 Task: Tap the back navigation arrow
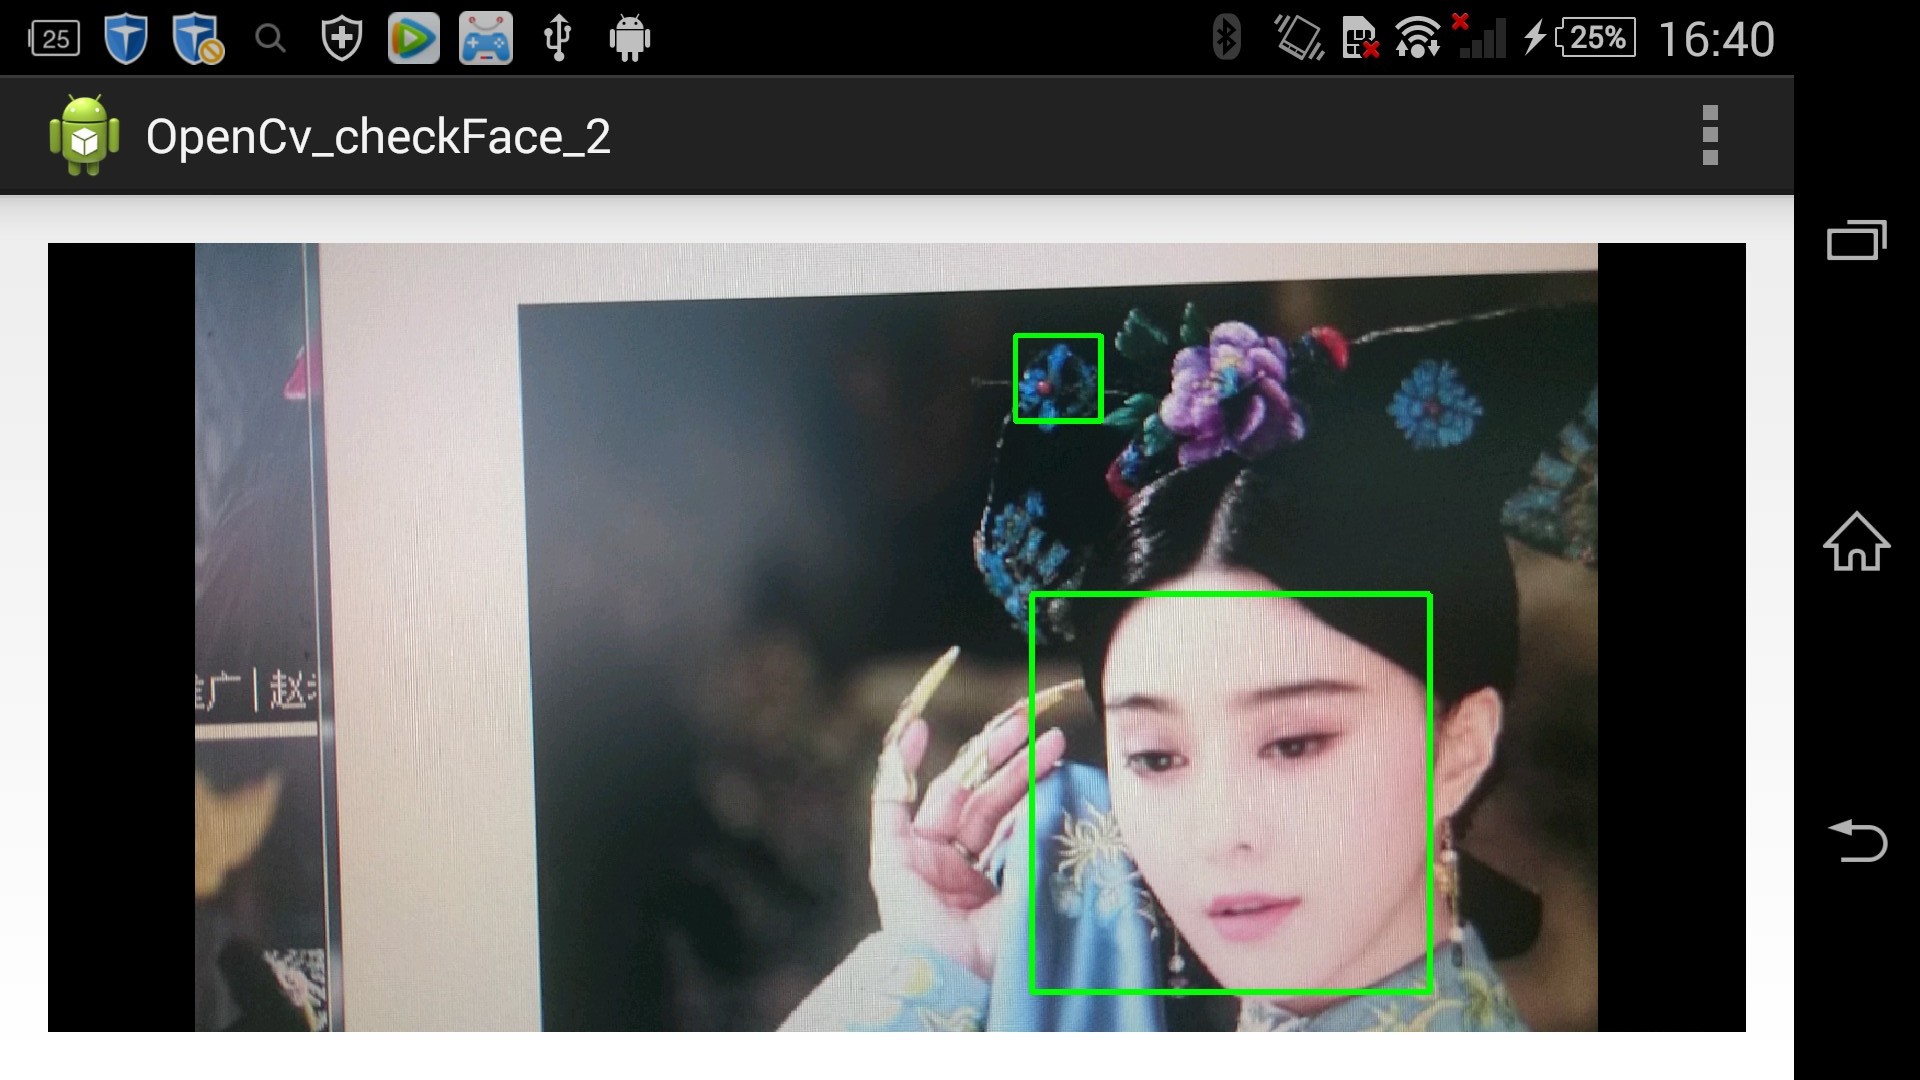pyautogui.click(x=1857, y=840)
